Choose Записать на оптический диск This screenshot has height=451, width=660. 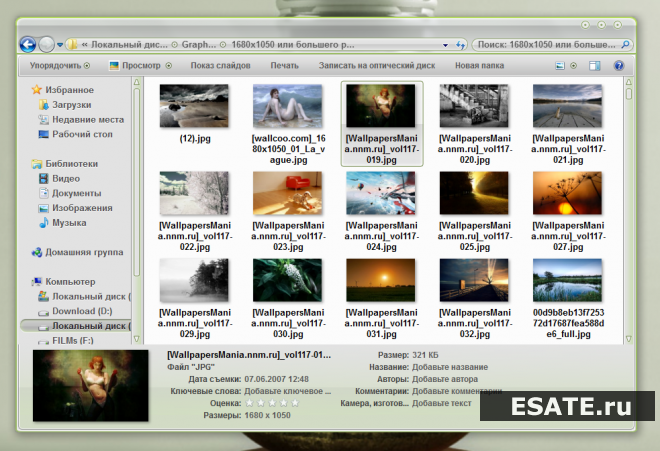pos(377,66)
